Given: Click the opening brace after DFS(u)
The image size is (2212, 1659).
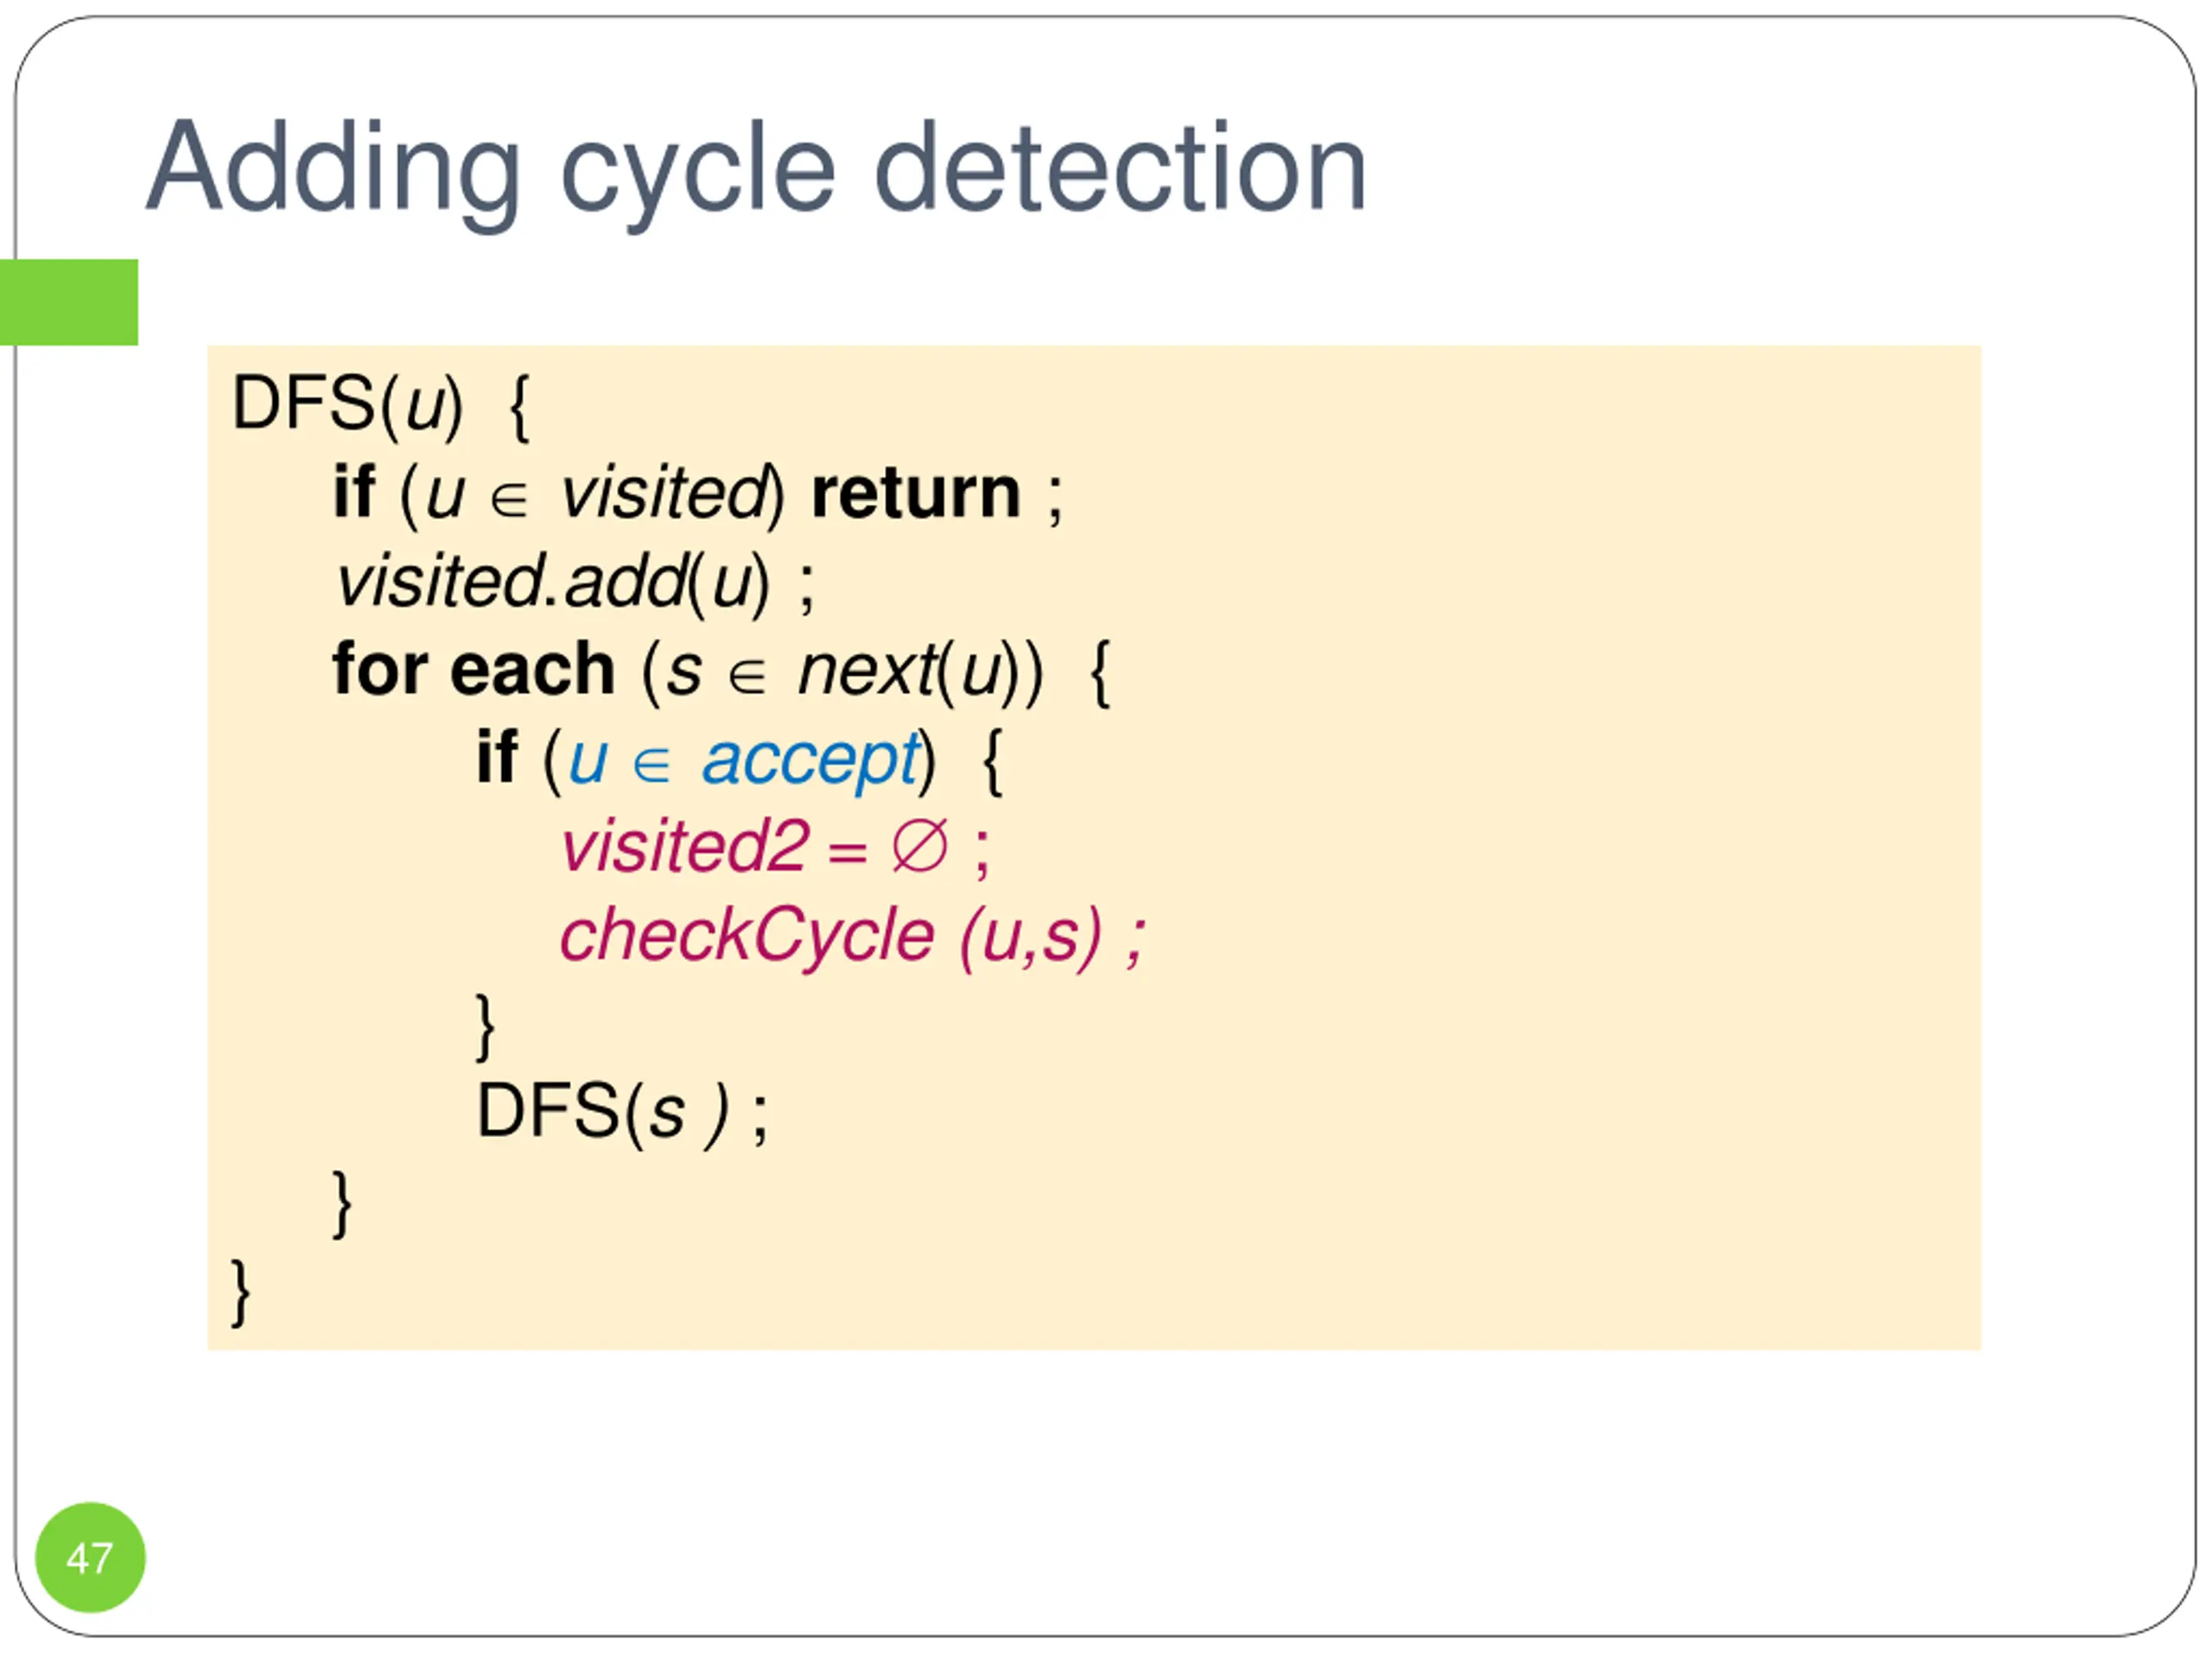Looking at the screenshot, I should [520, 408].
